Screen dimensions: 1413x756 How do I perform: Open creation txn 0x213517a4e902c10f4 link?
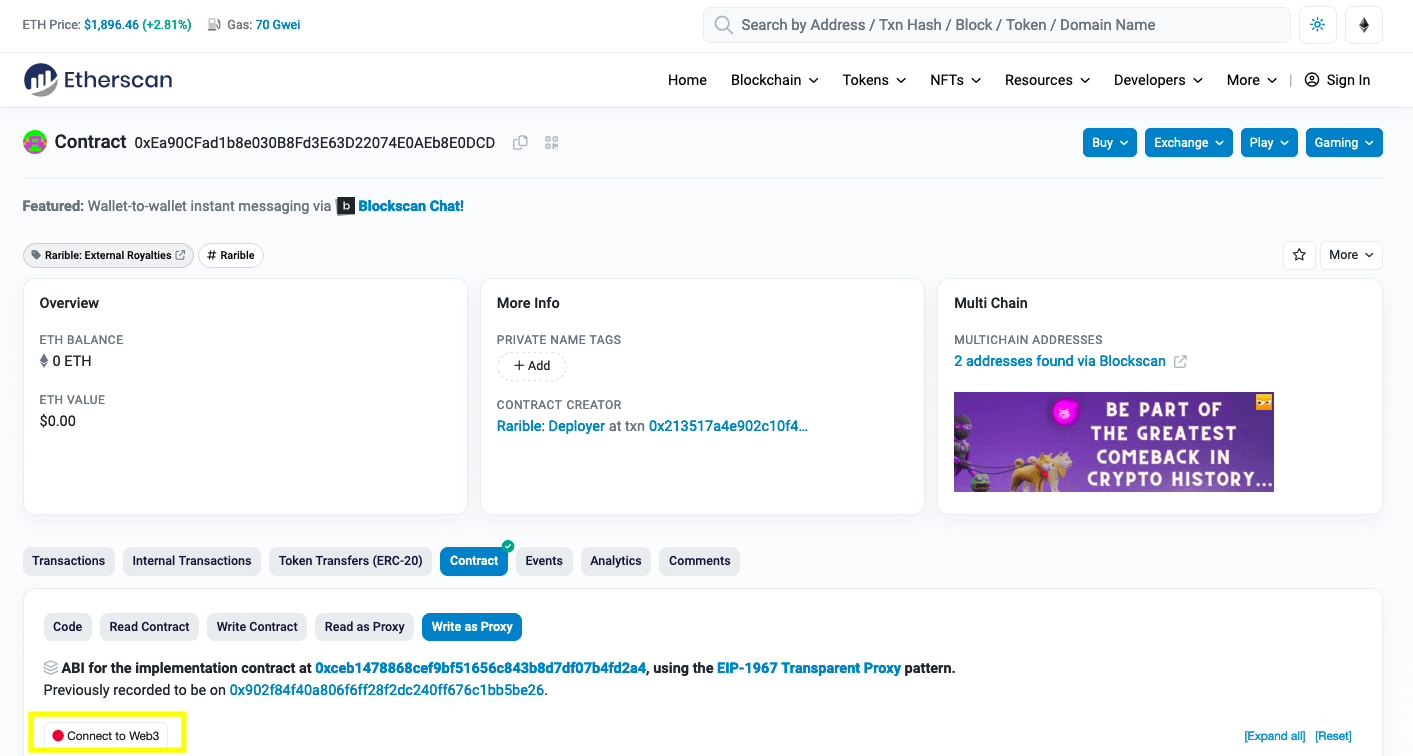tap(728, 426)
